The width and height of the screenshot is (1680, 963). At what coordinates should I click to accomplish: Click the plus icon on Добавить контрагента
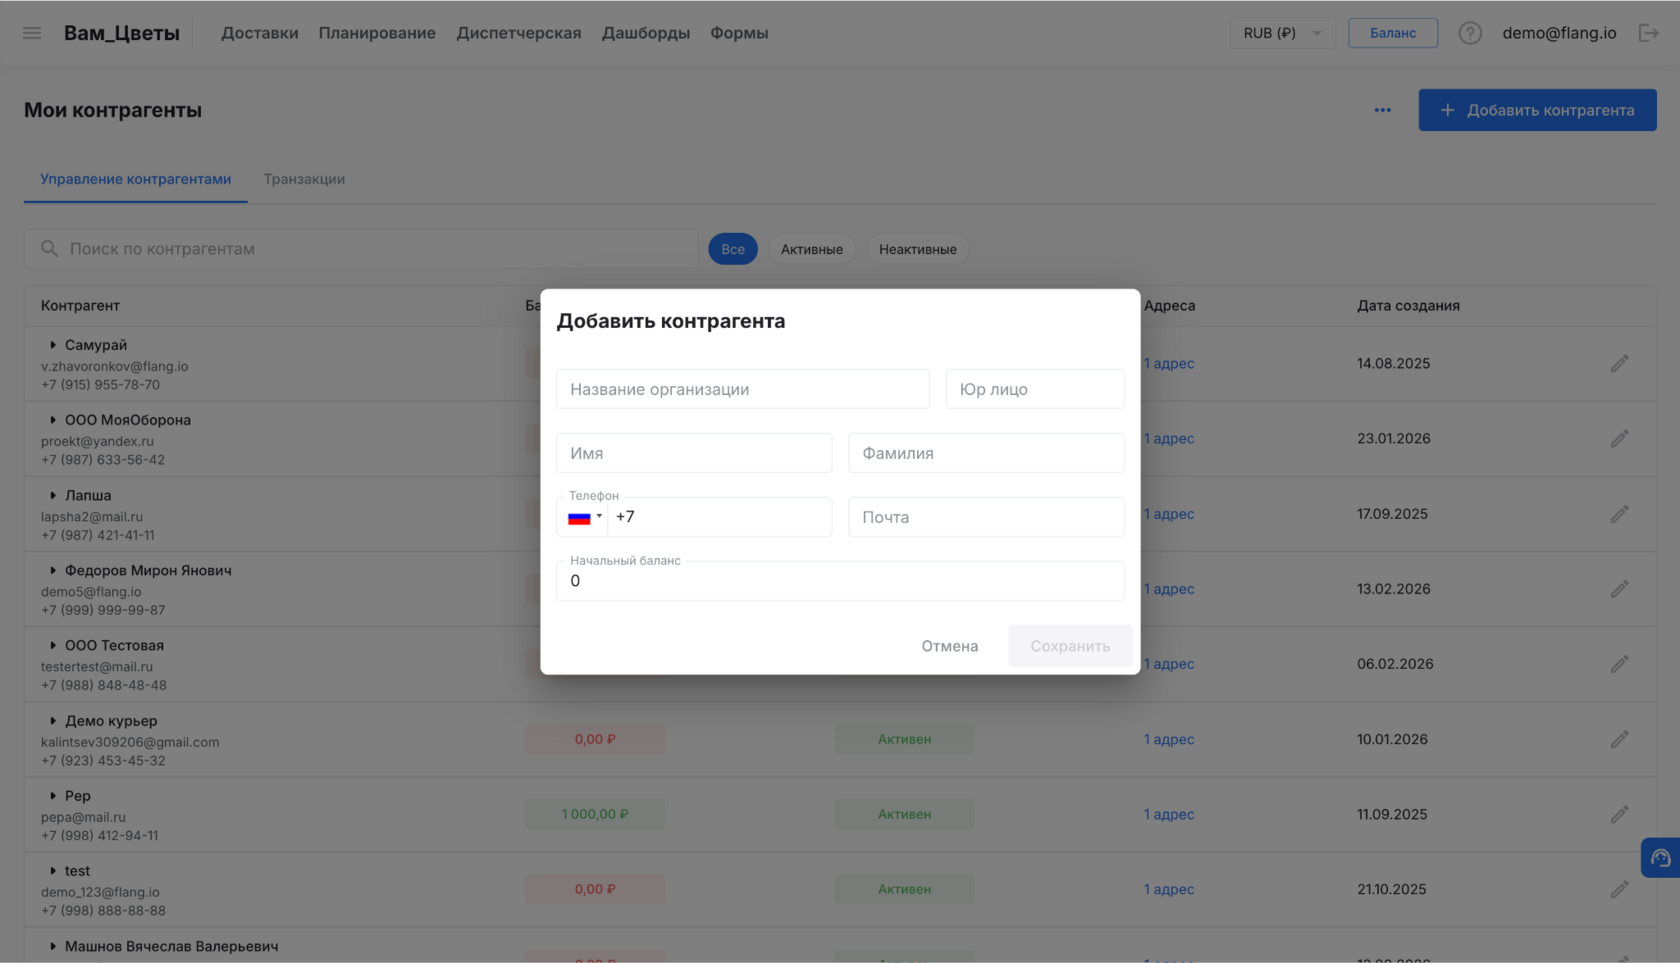1447,110
